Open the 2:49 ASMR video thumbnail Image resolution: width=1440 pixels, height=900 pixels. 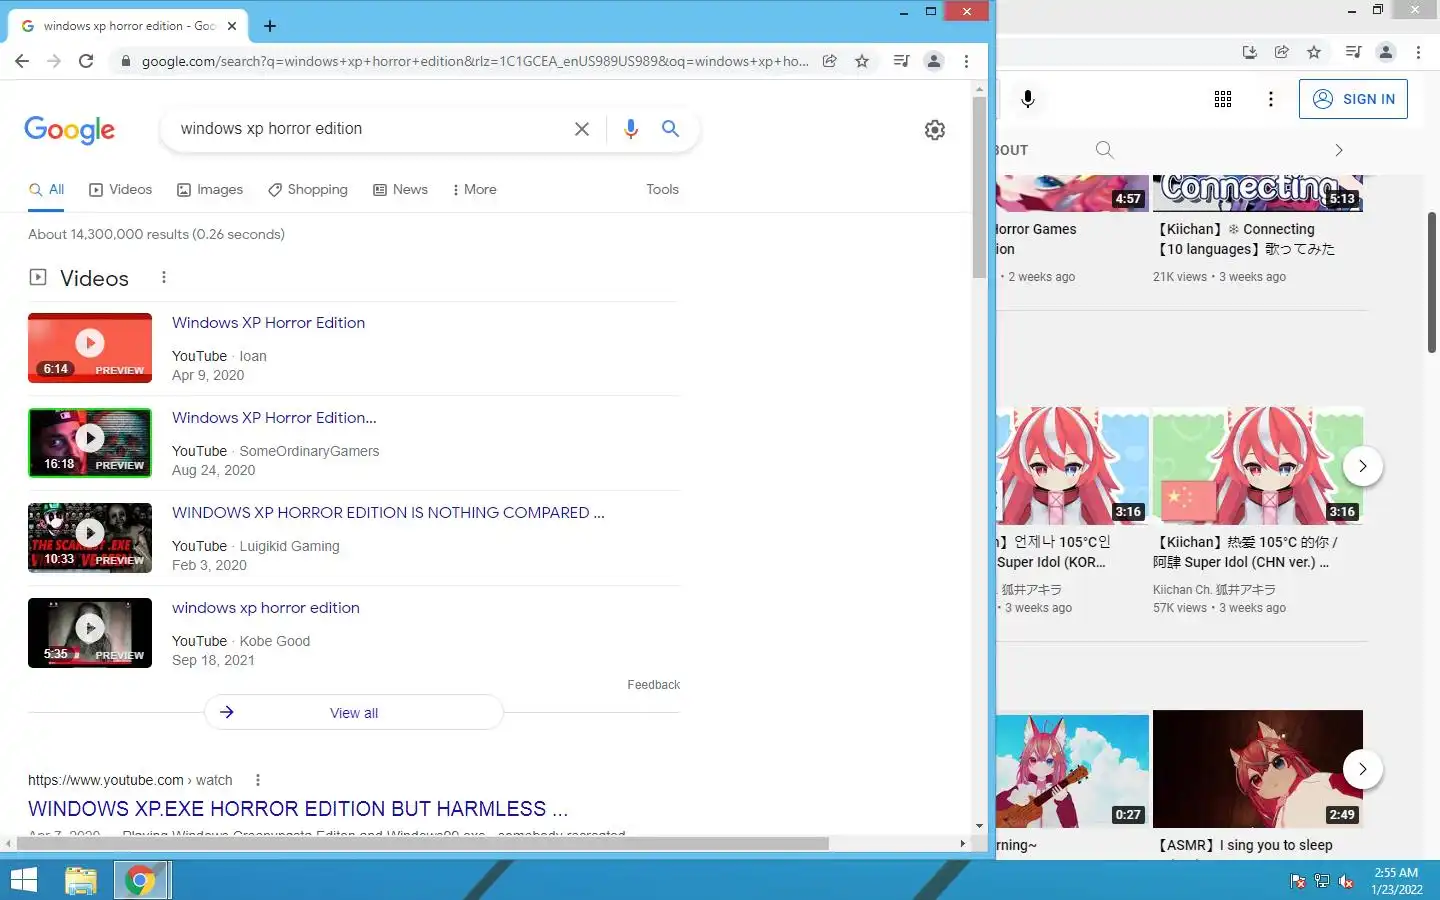coord(1258,769)
